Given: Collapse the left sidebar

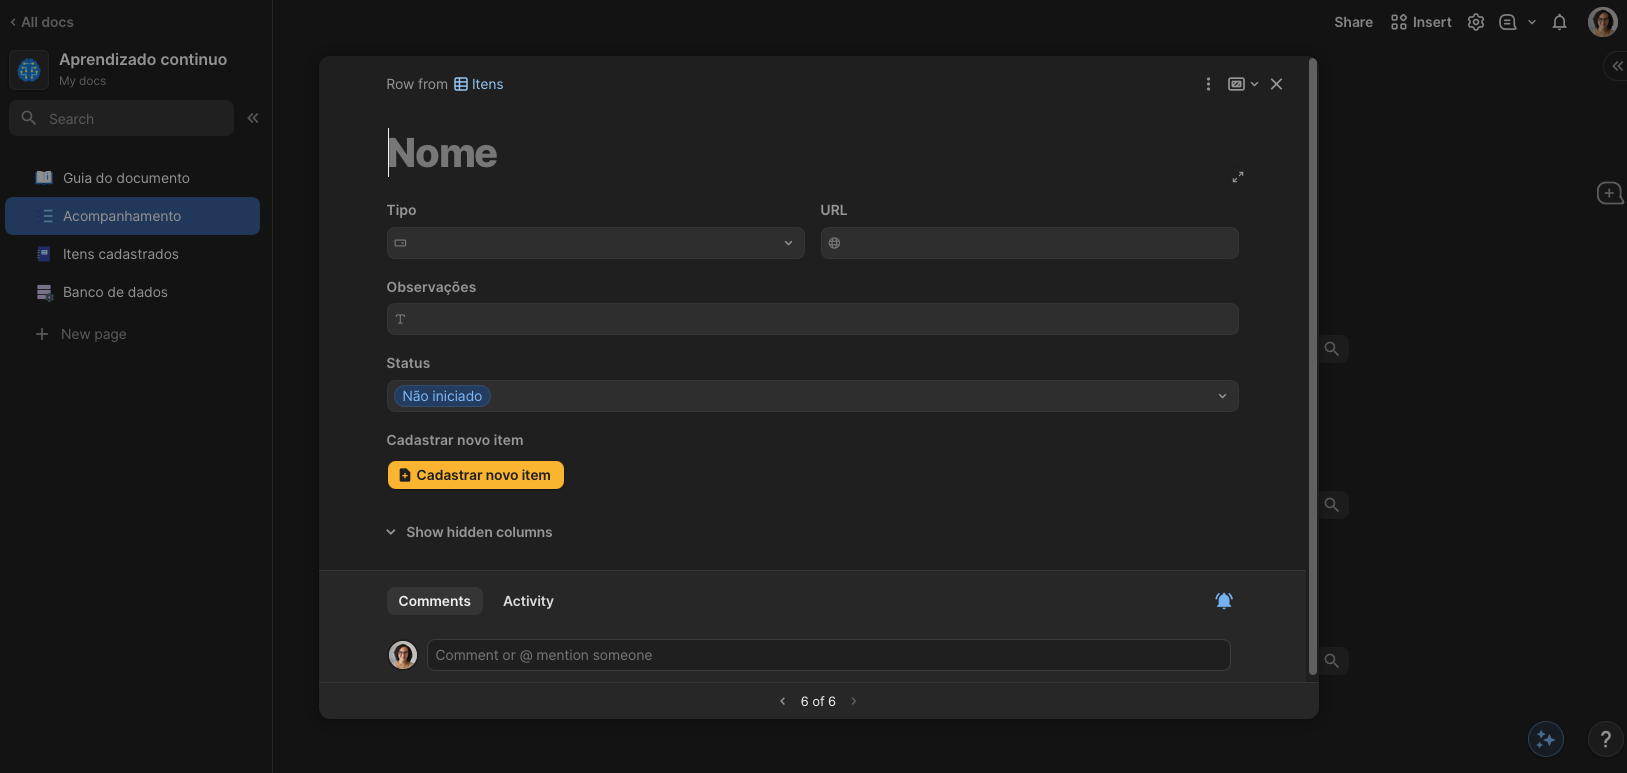Looking at the screenshot, I should (x=253, y=118).
